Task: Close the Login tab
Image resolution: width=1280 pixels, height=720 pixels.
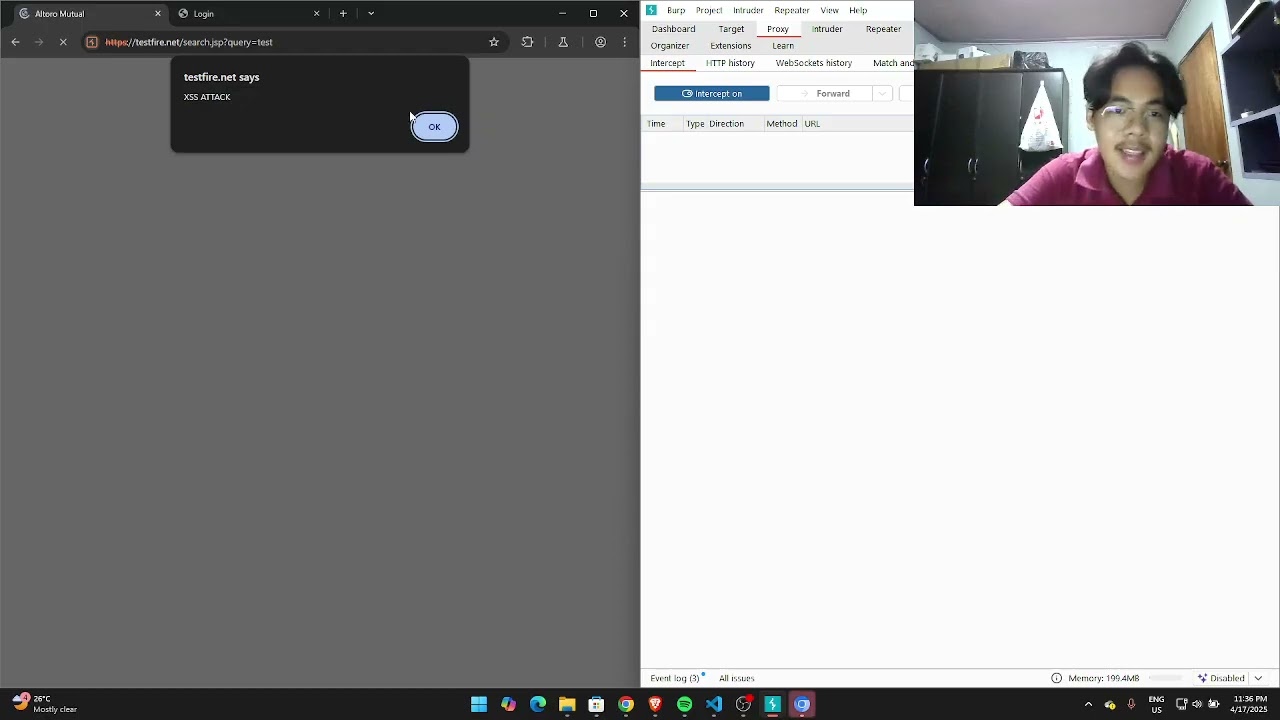Action: coord(317,14)
